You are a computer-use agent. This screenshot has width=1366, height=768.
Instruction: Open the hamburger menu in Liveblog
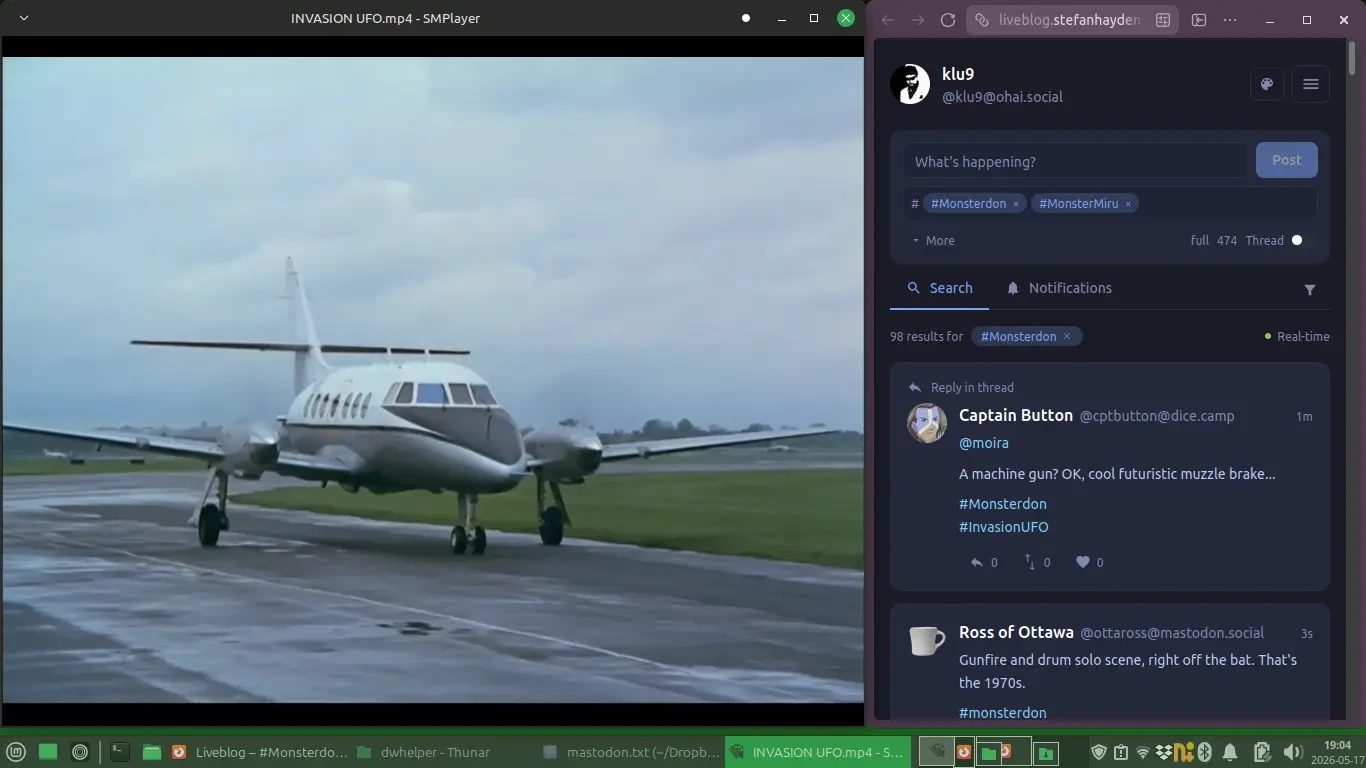1311,84
